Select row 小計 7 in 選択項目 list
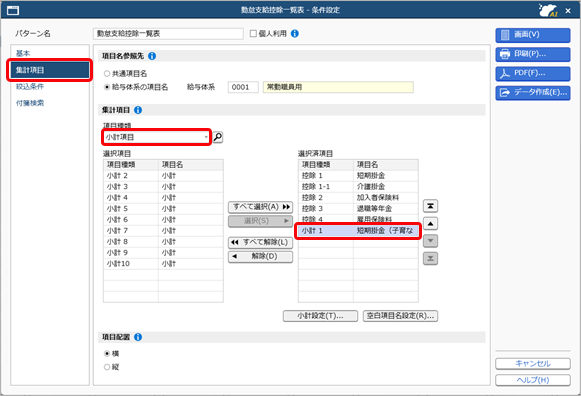The height and width of the screenshot is (396, 581). (163, 231)
